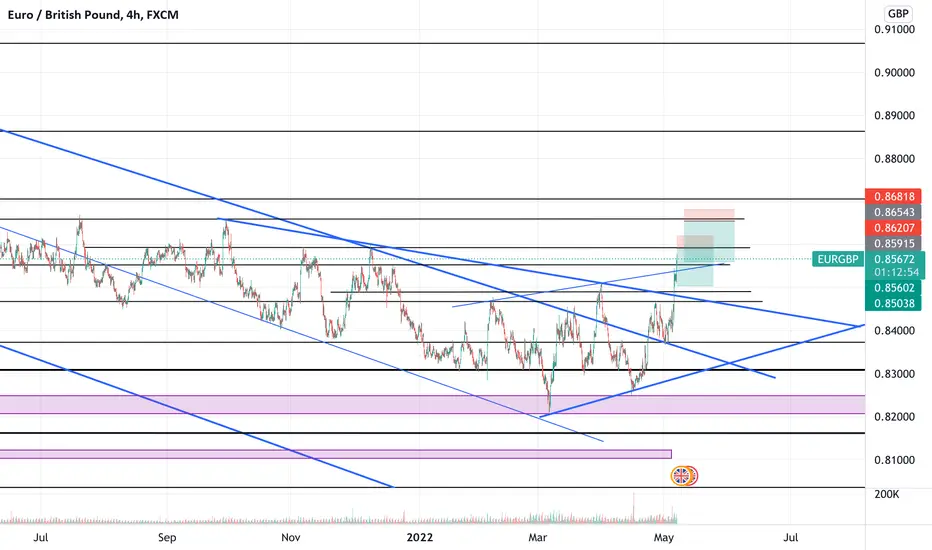The height and width of the screenshot is (550, 932).
Task: Select the wide purple zone near 0.82000
Action: click(x=432, y=404)
